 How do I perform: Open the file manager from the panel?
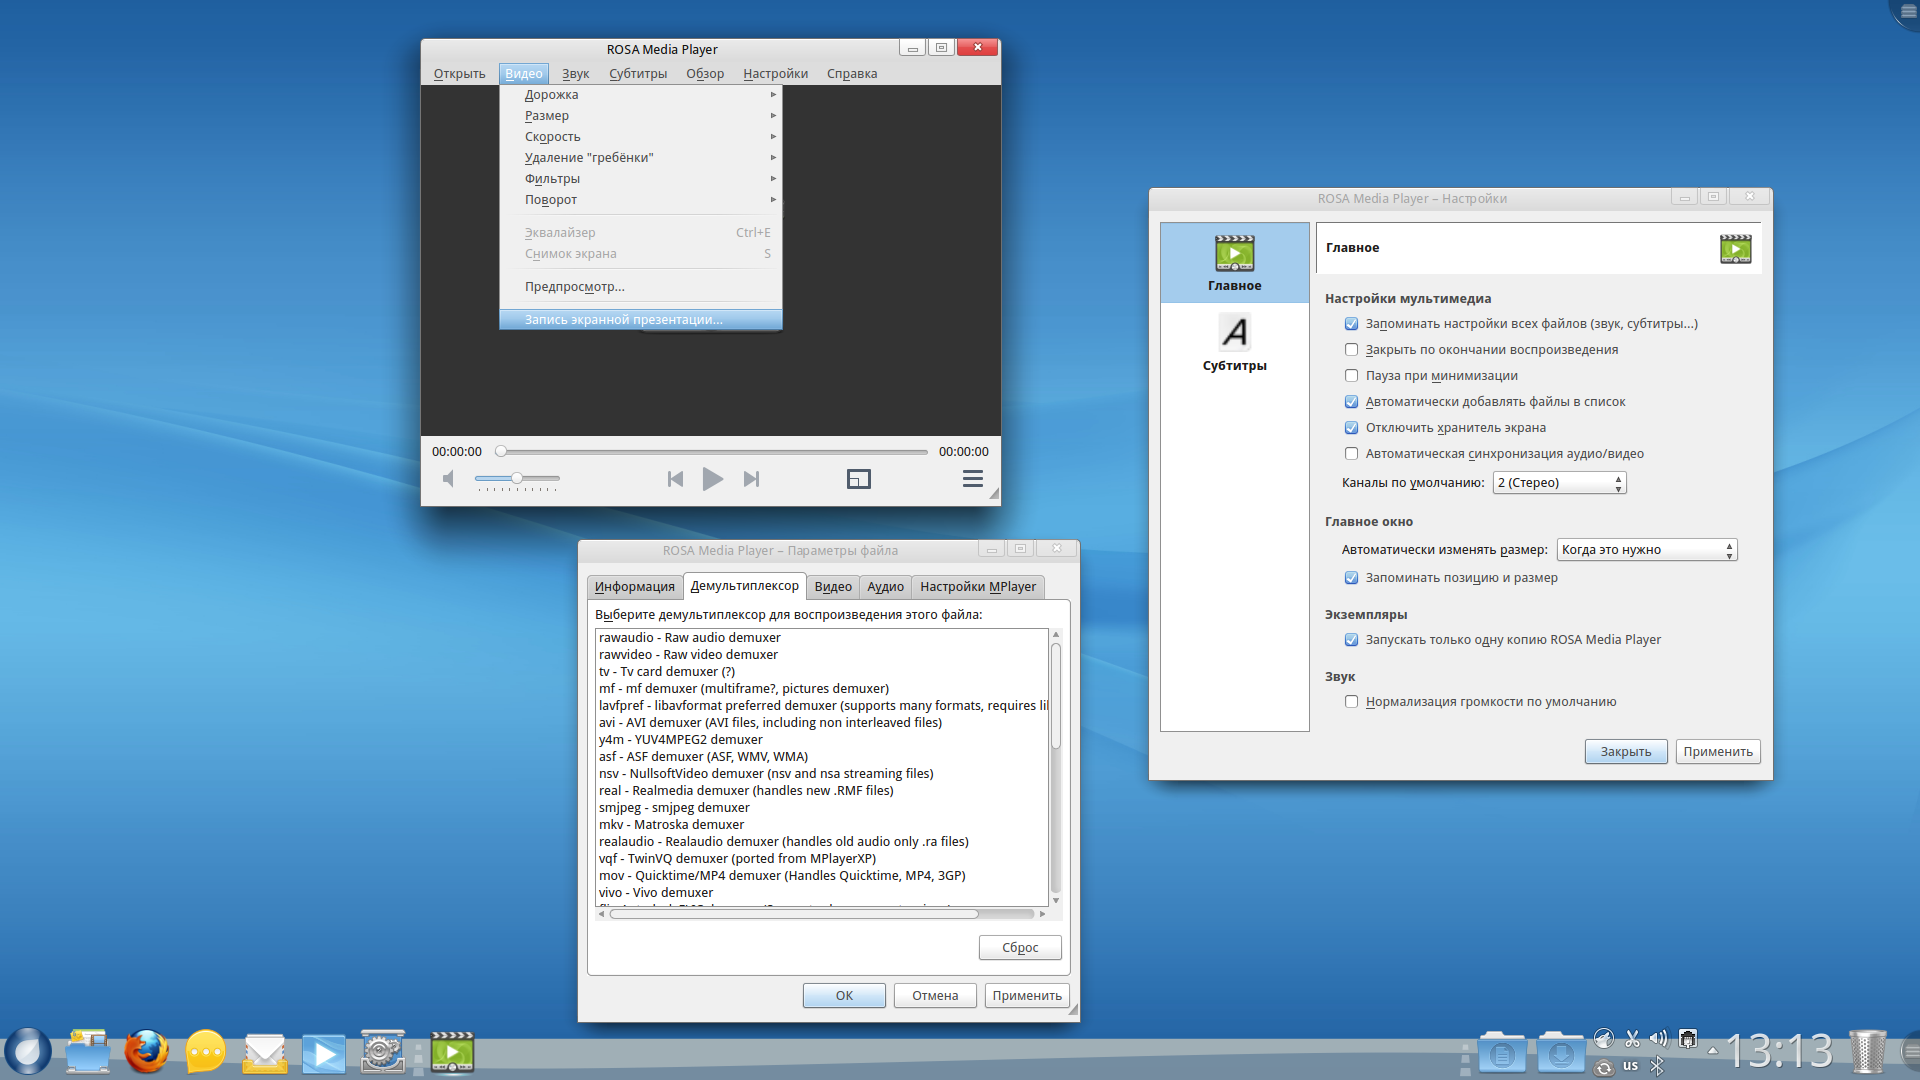(88, 1052)
